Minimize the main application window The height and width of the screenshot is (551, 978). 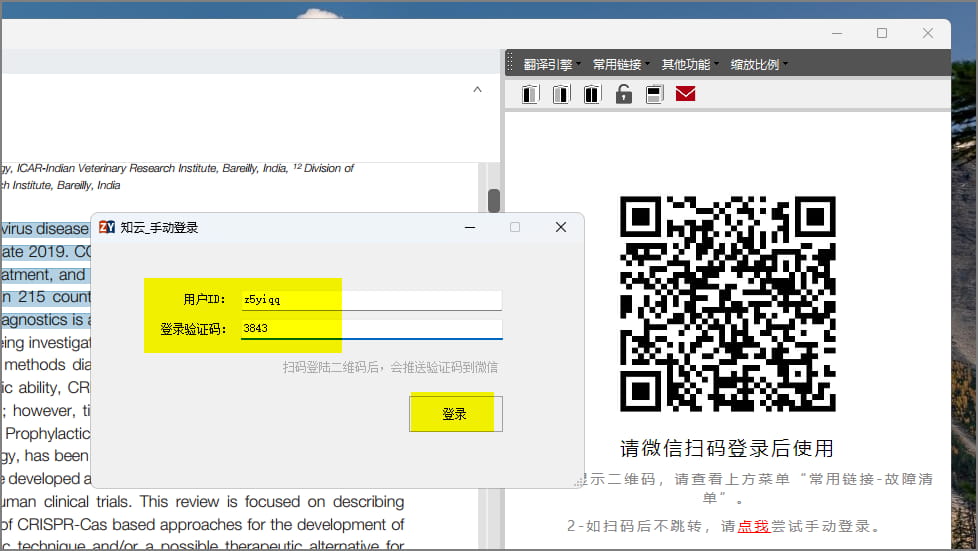pos(837,33)
